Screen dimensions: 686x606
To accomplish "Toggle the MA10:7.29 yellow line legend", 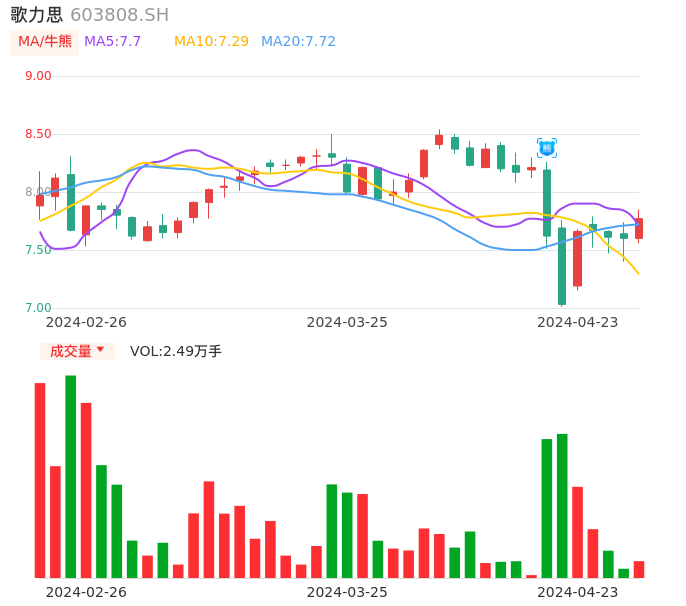I will pyautogui.click(x=211, y=42).
